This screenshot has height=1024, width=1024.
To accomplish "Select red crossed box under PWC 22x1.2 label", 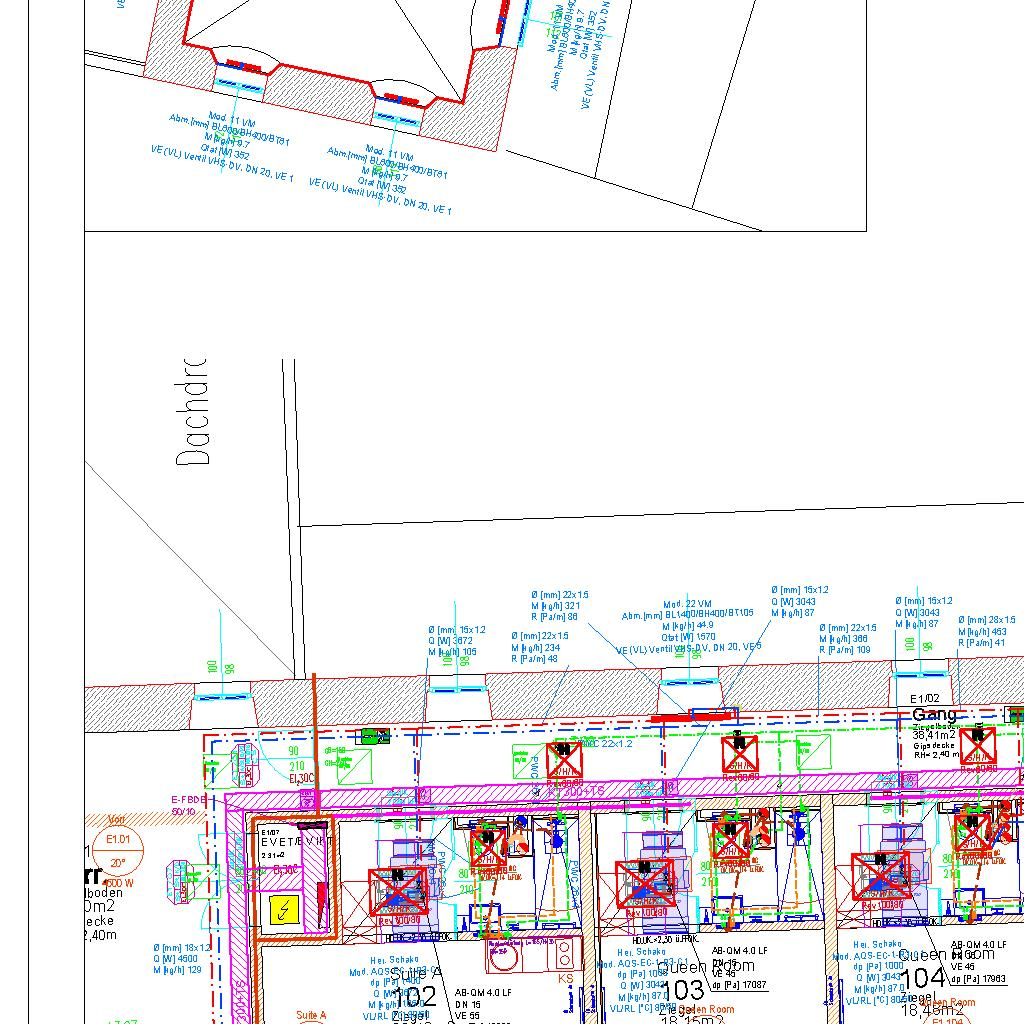I will coord(564,760).
